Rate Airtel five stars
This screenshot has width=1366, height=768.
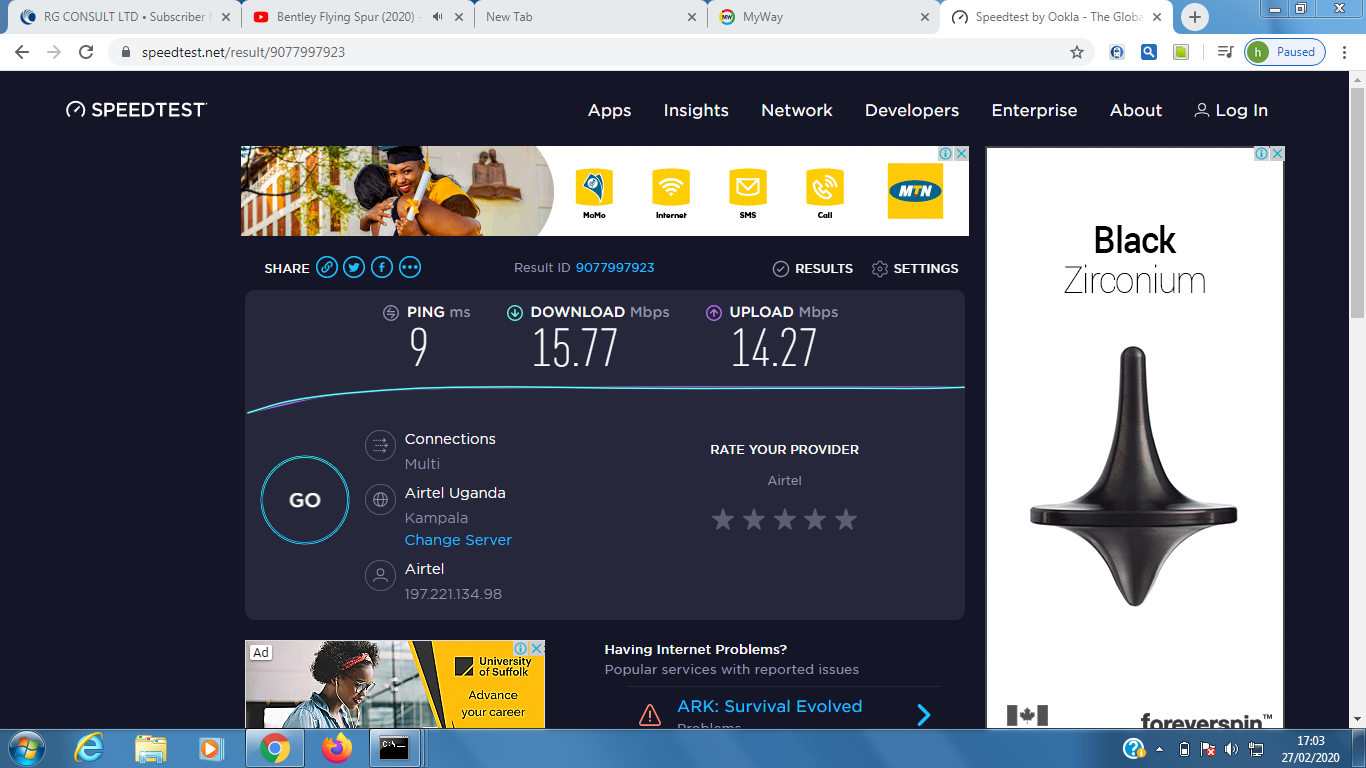[846, 519]
